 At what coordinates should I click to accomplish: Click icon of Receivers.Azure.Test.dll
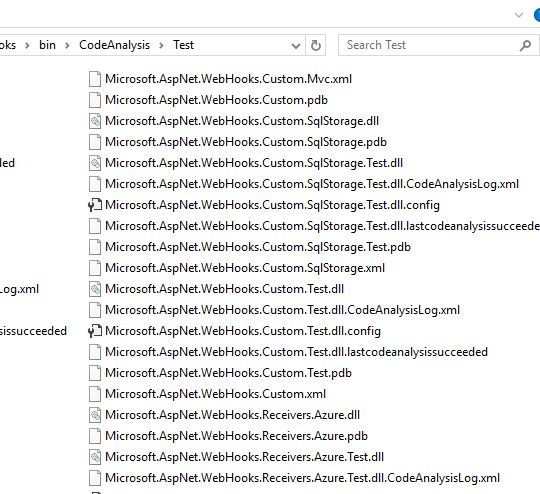95,457
